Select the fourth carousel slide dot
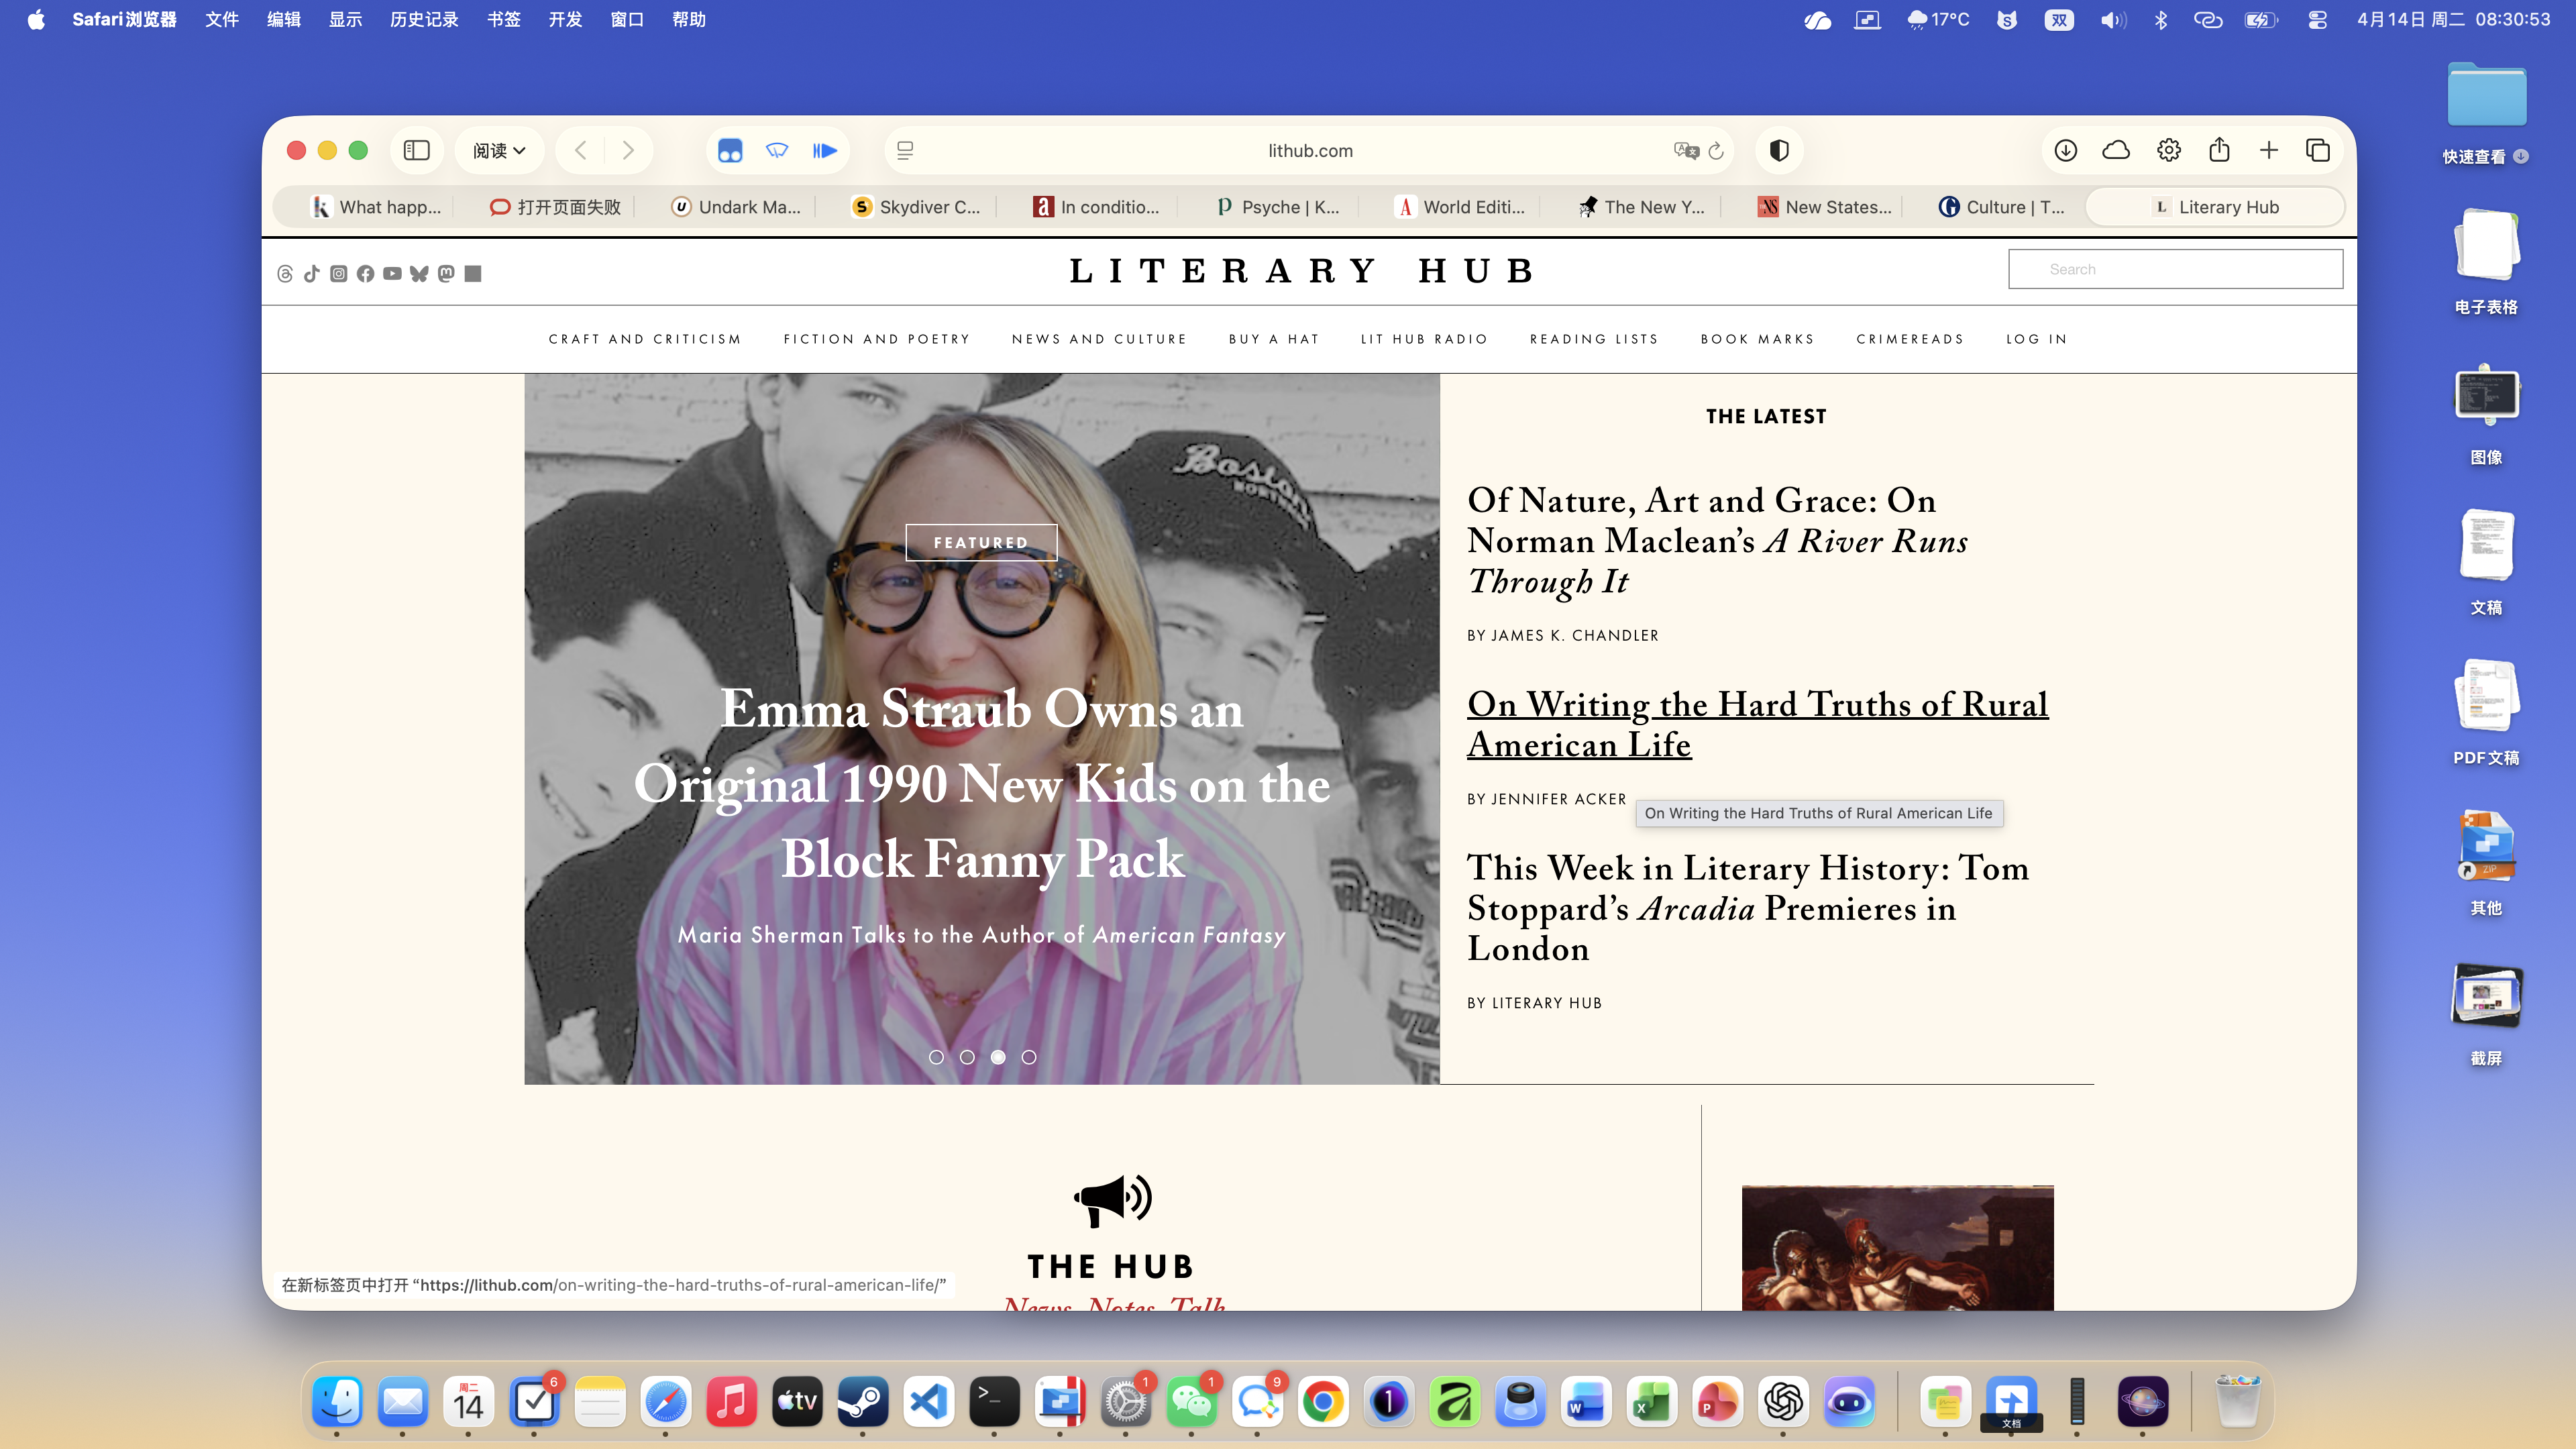 [1028, 1057]
